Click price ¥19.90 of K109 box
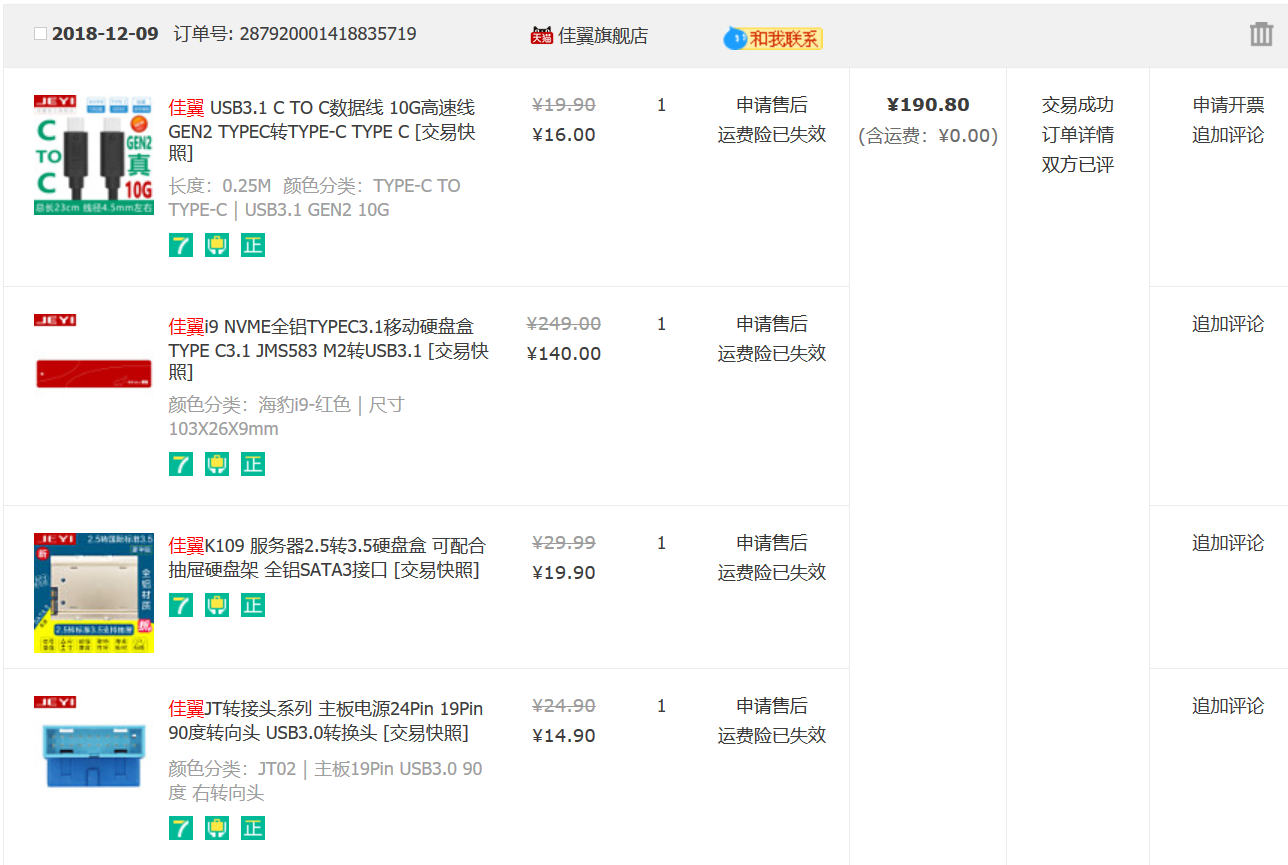The width and height of the screenshot is (1288, 865). click(564, 573)
